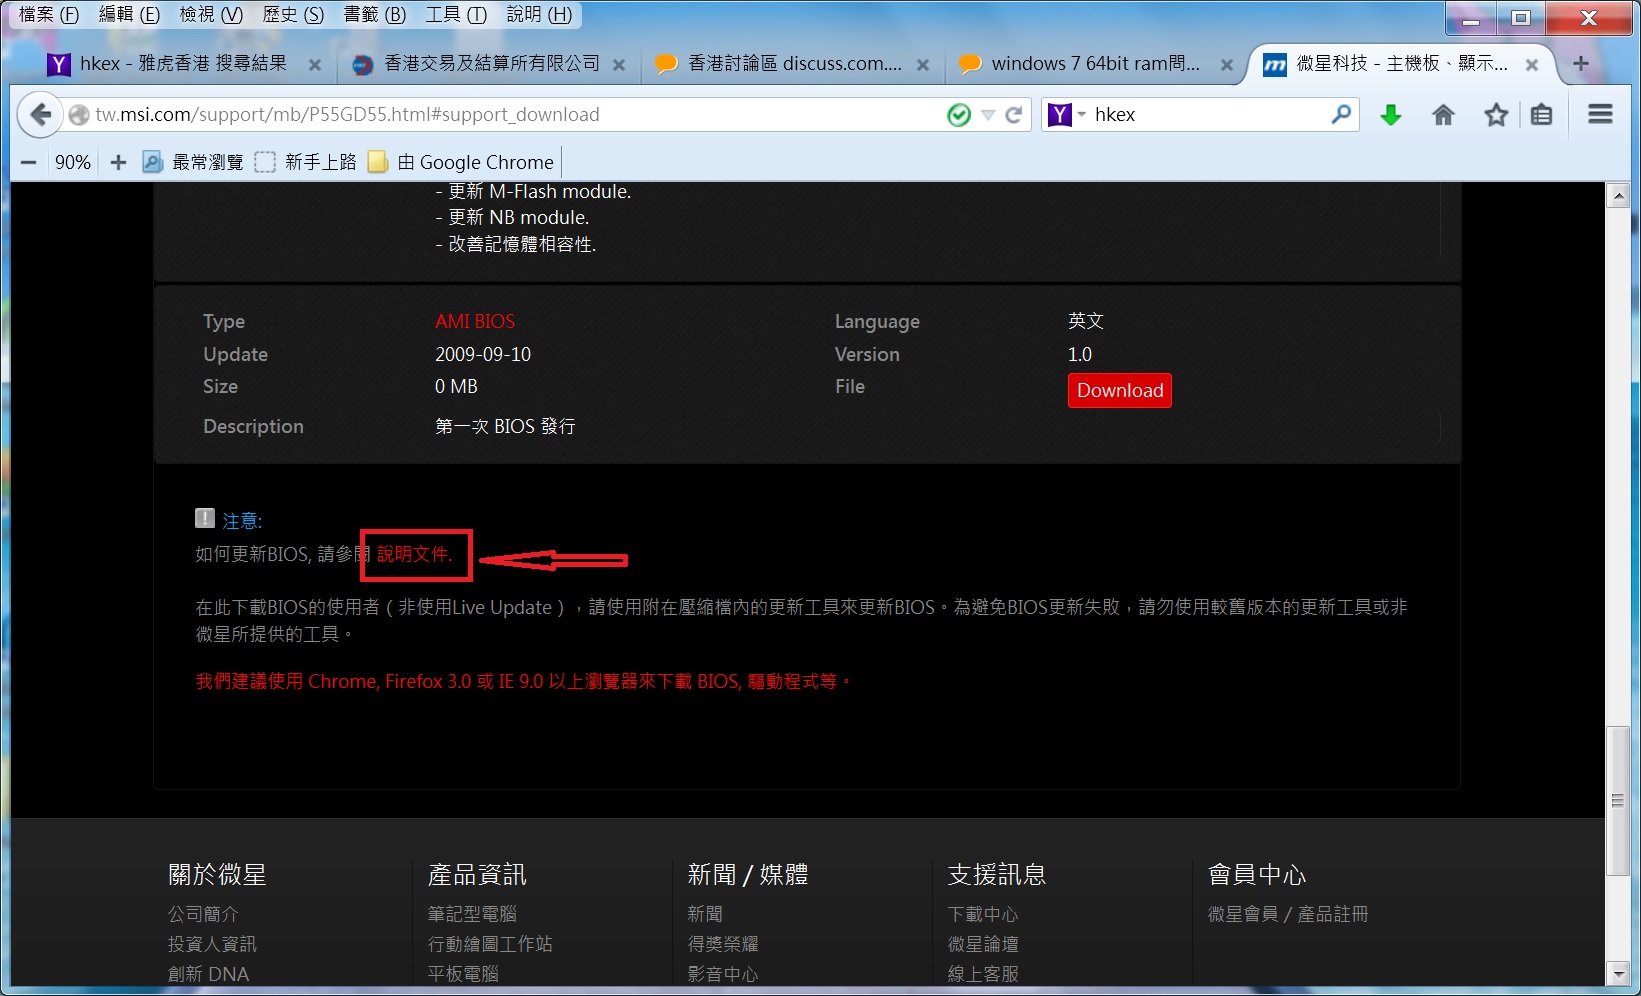
Task: Click site identity globe icon
Action: coord(79,115)
